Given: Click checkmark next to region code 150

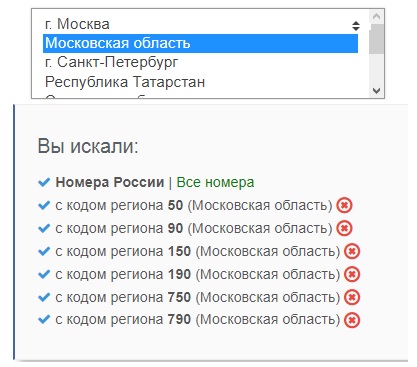Looking at the screenshot, I should pyautogui.click(x=44, y=251).
